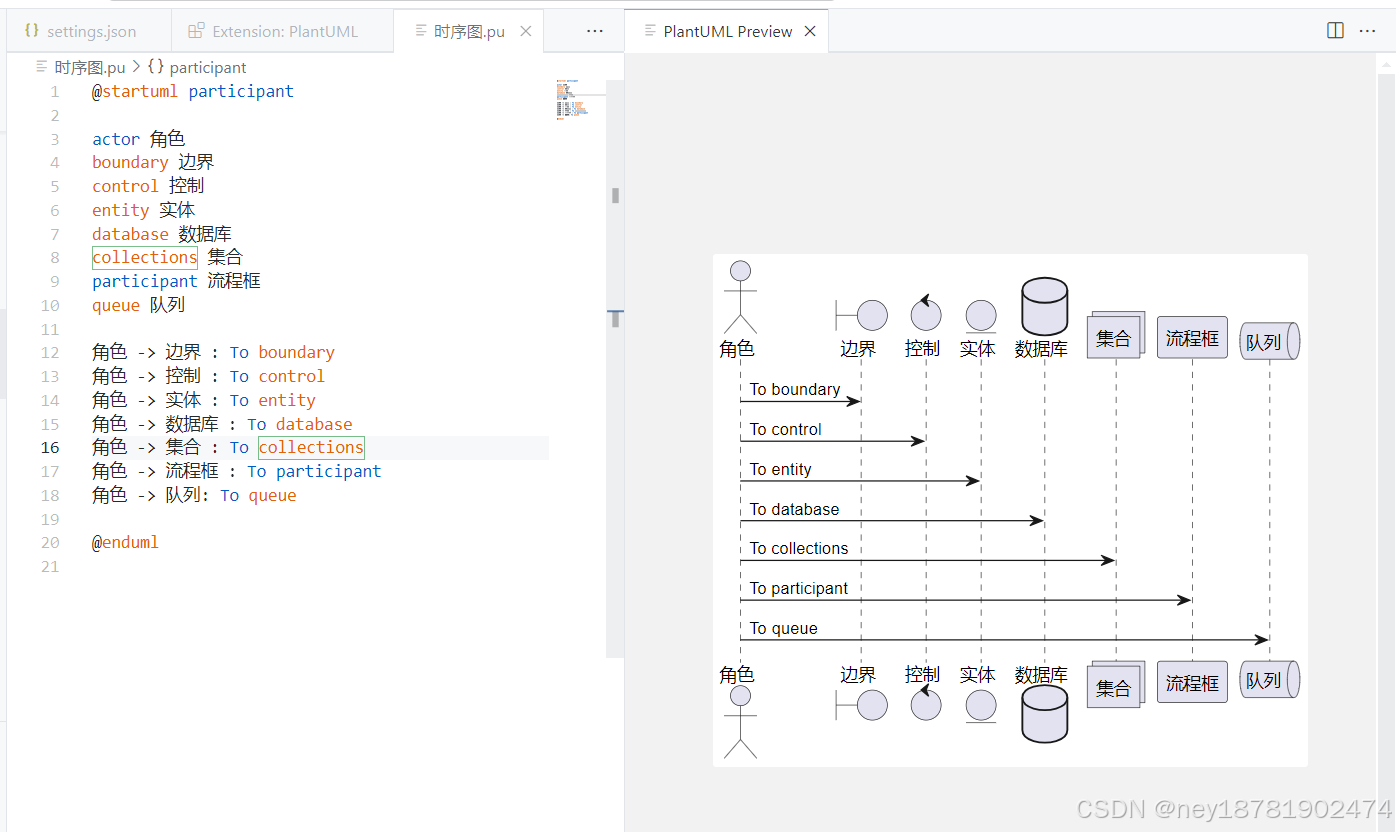
Task: Click the bottom control circle-arrow symbol
Action: 926,703
